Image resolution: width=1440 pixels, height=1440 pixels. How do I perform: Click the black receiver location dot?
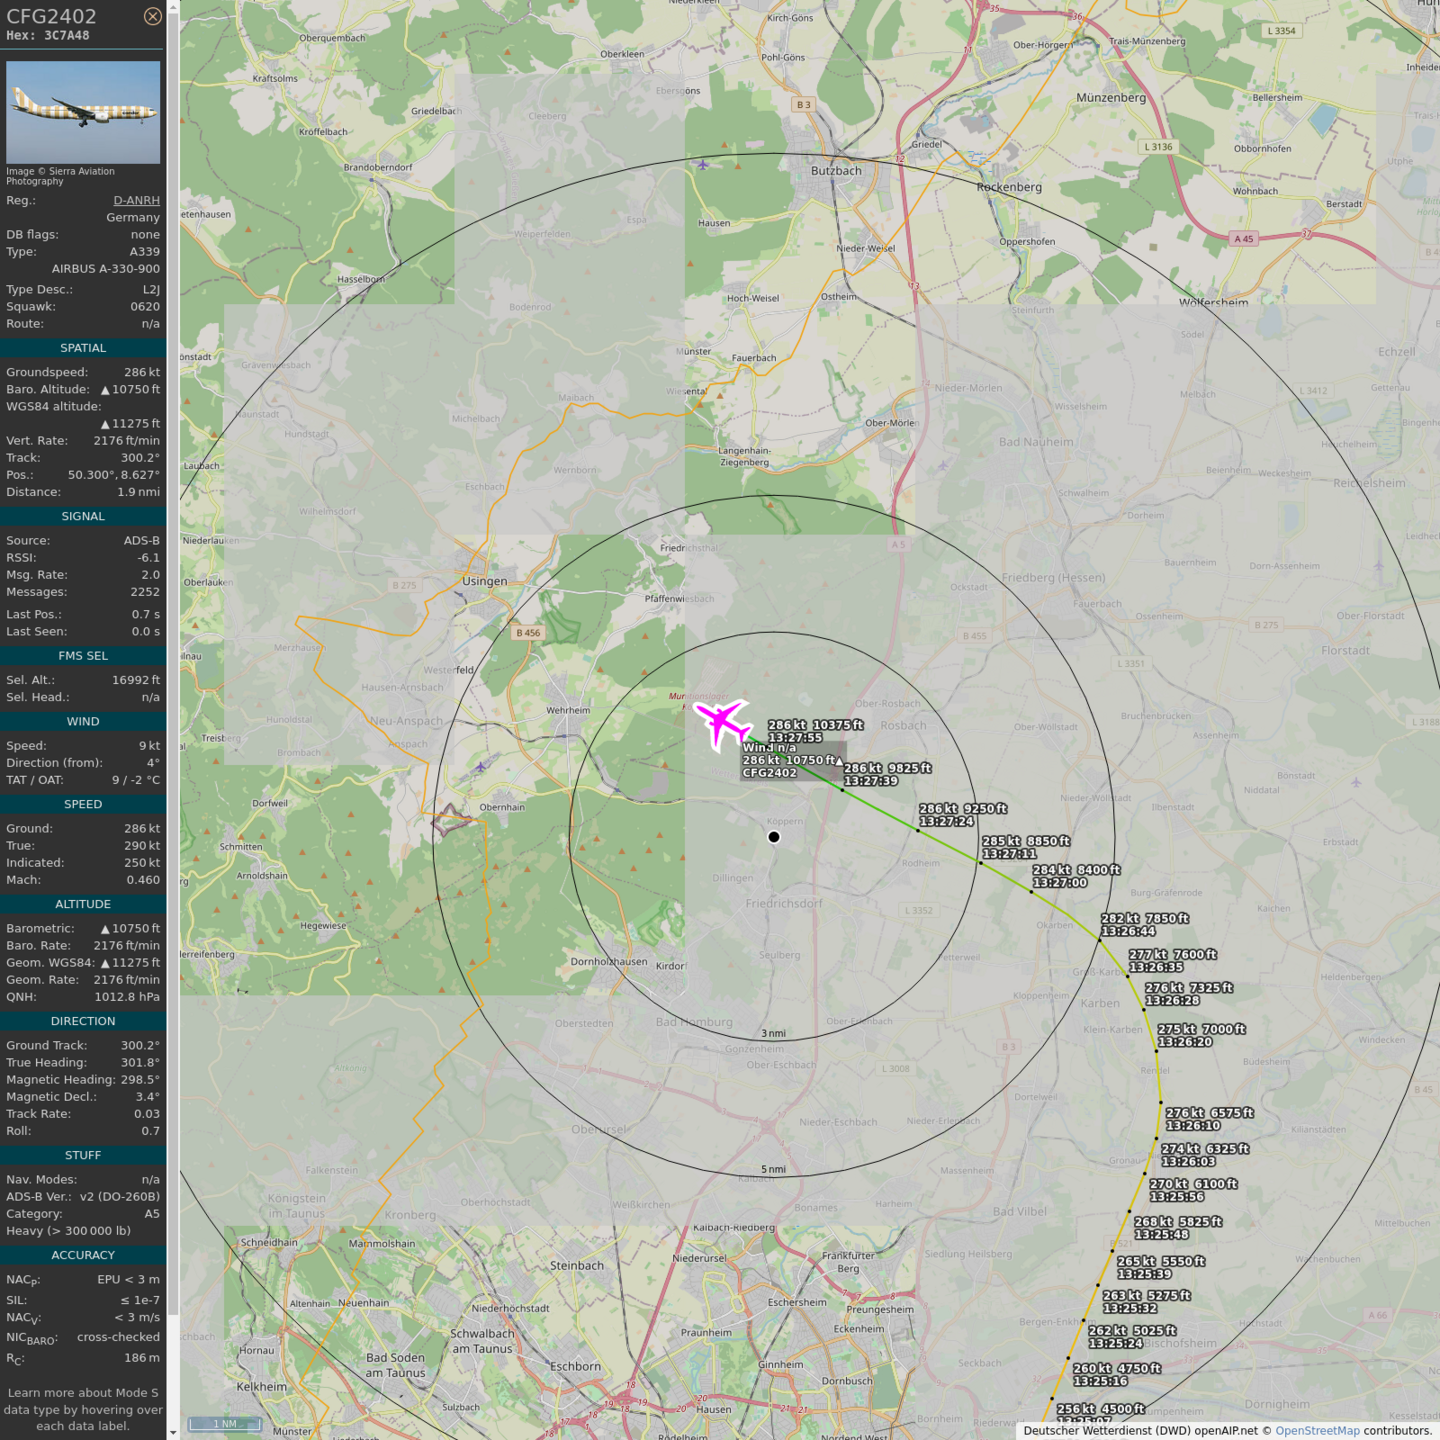pyautogui.click(x=774, y=837)
